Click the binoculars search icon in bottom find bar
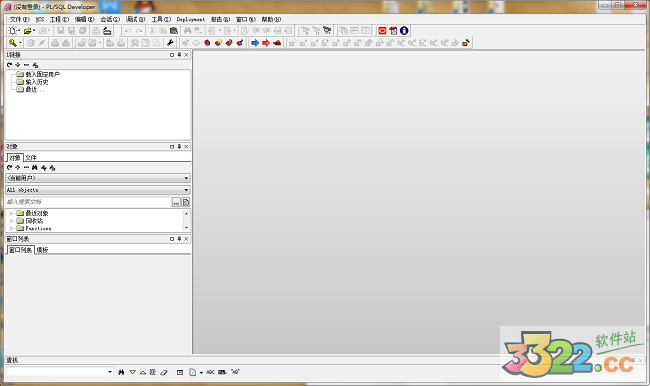650x386 pixels. [x=121, y=372]
